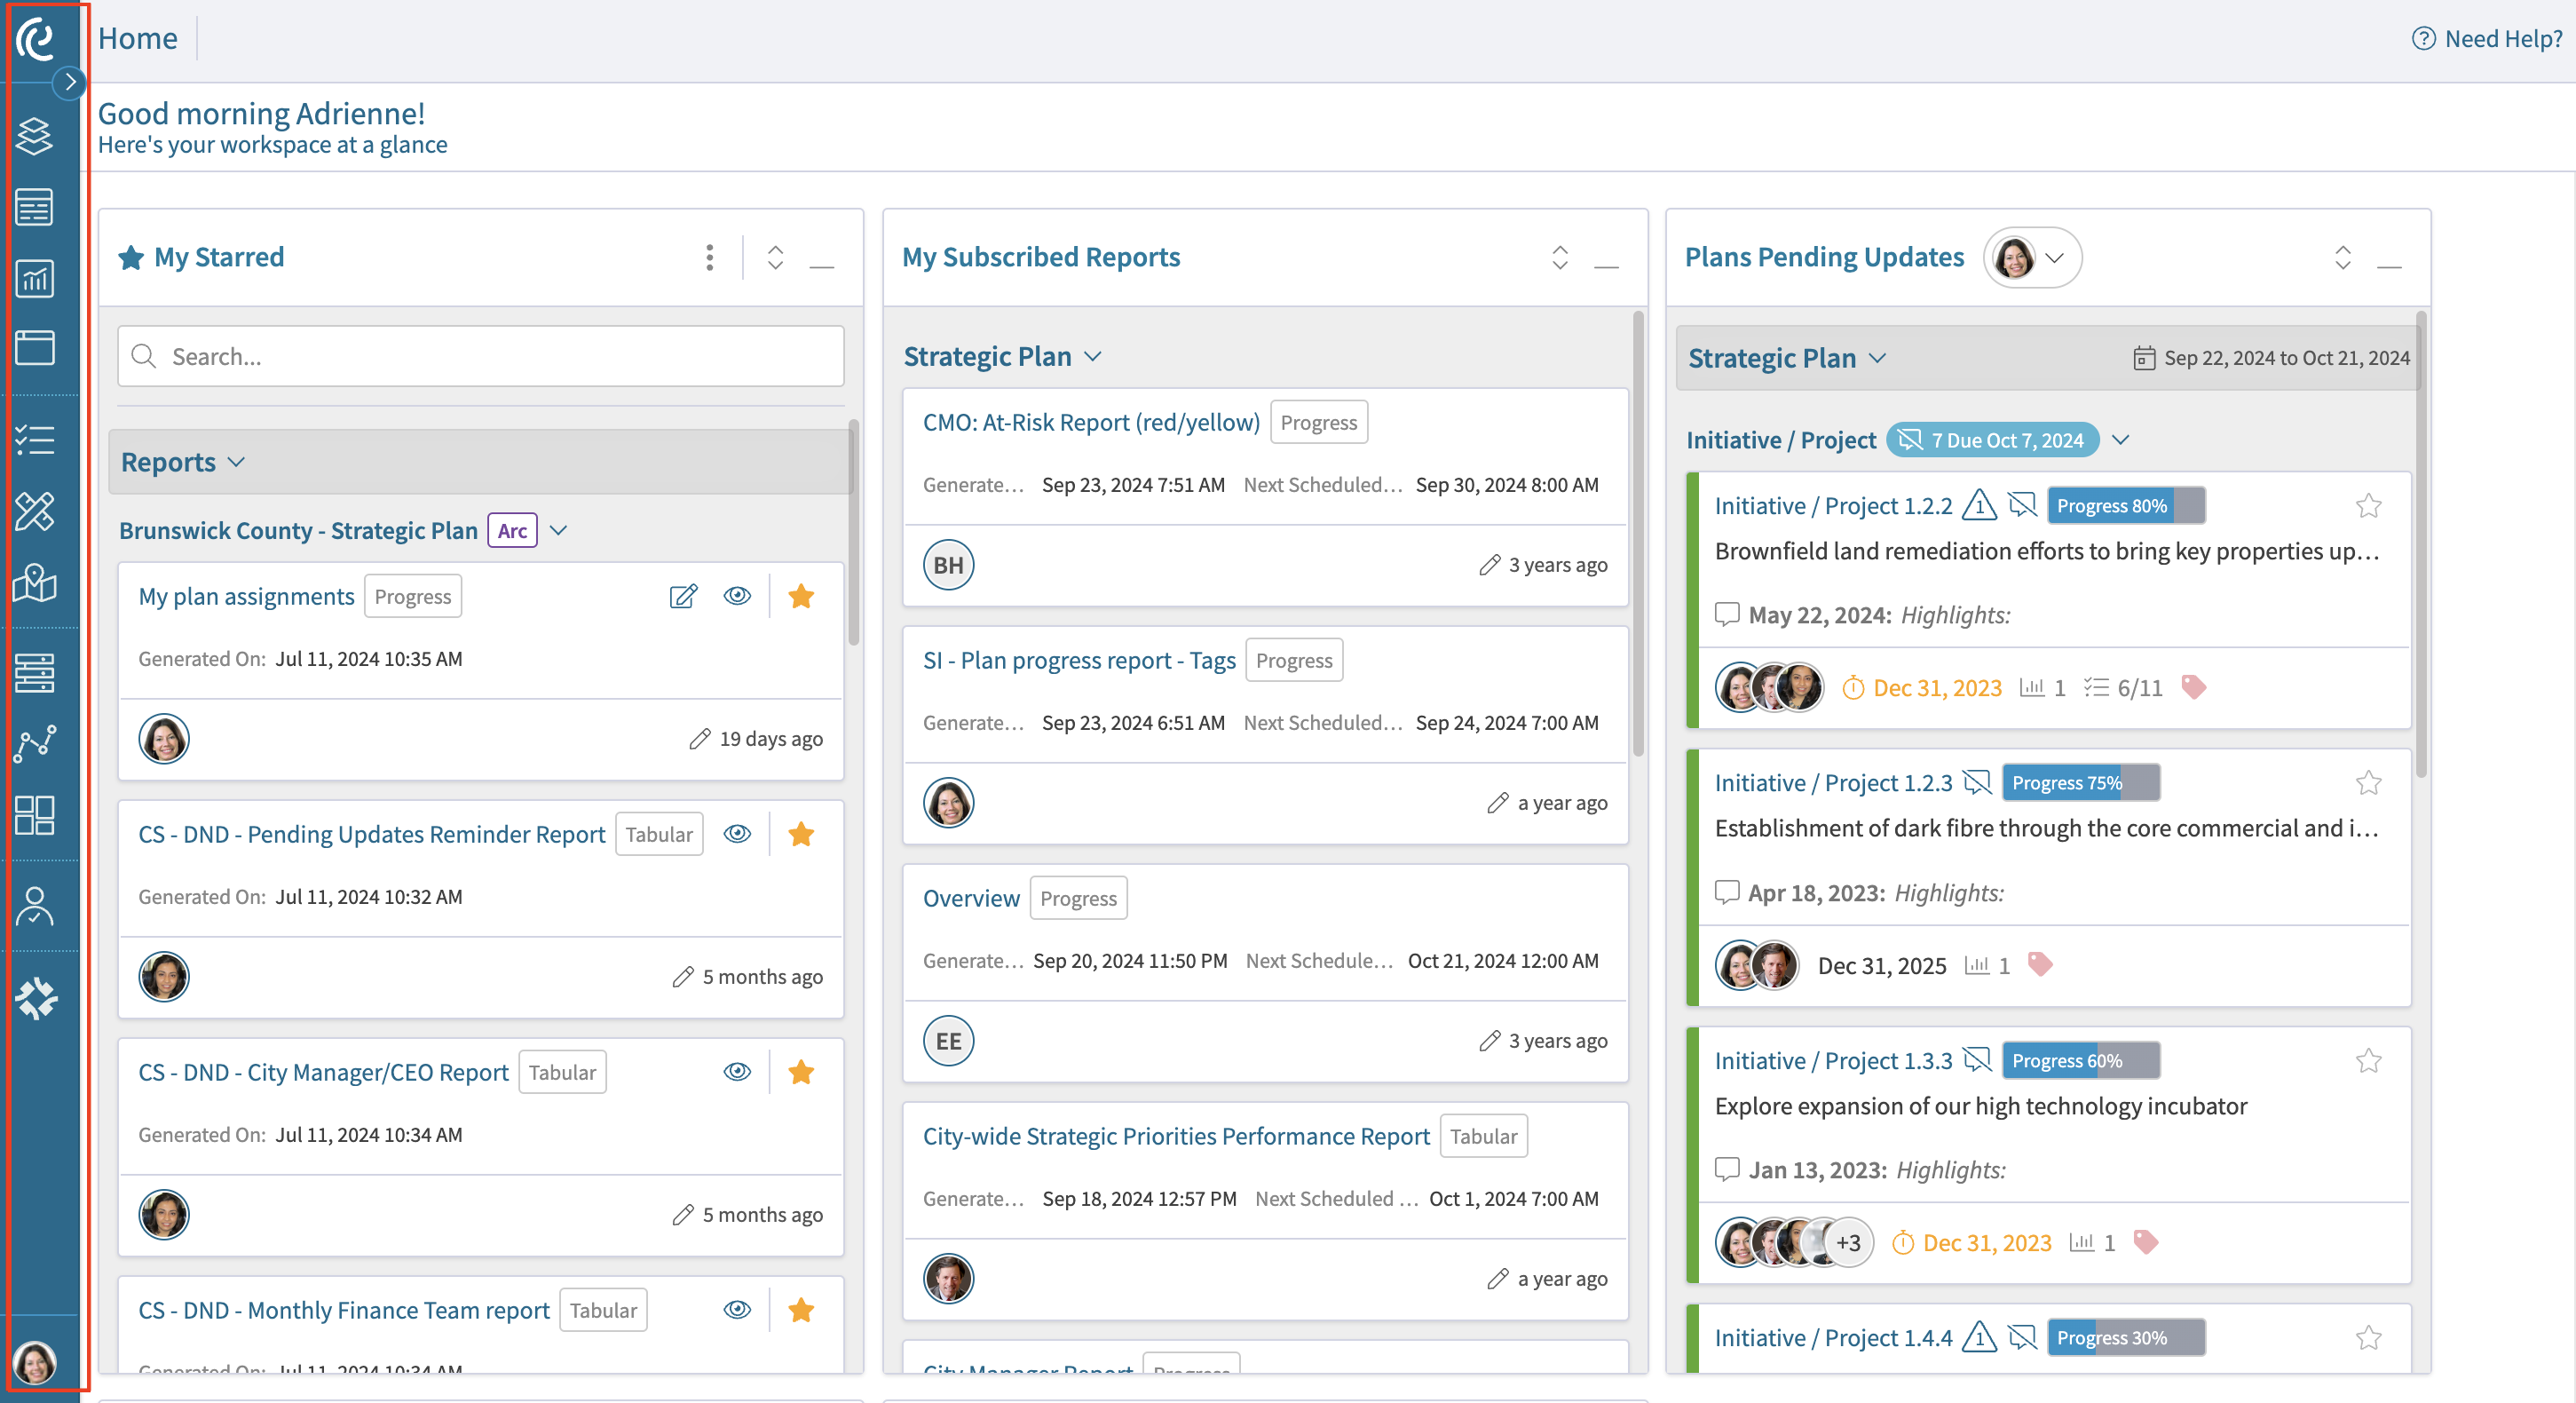Click the comment icon beside May 22, 2024

[1727, 614]
